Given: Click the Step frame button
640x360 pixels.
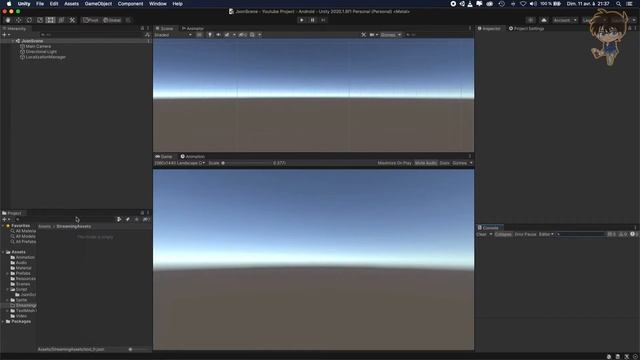Looking at the screenshot, I should pos(323,20).
